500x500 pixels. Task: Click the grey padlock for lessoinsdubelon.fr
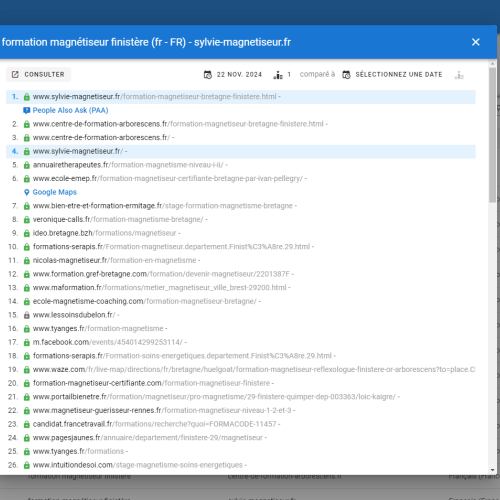[27, 315]
